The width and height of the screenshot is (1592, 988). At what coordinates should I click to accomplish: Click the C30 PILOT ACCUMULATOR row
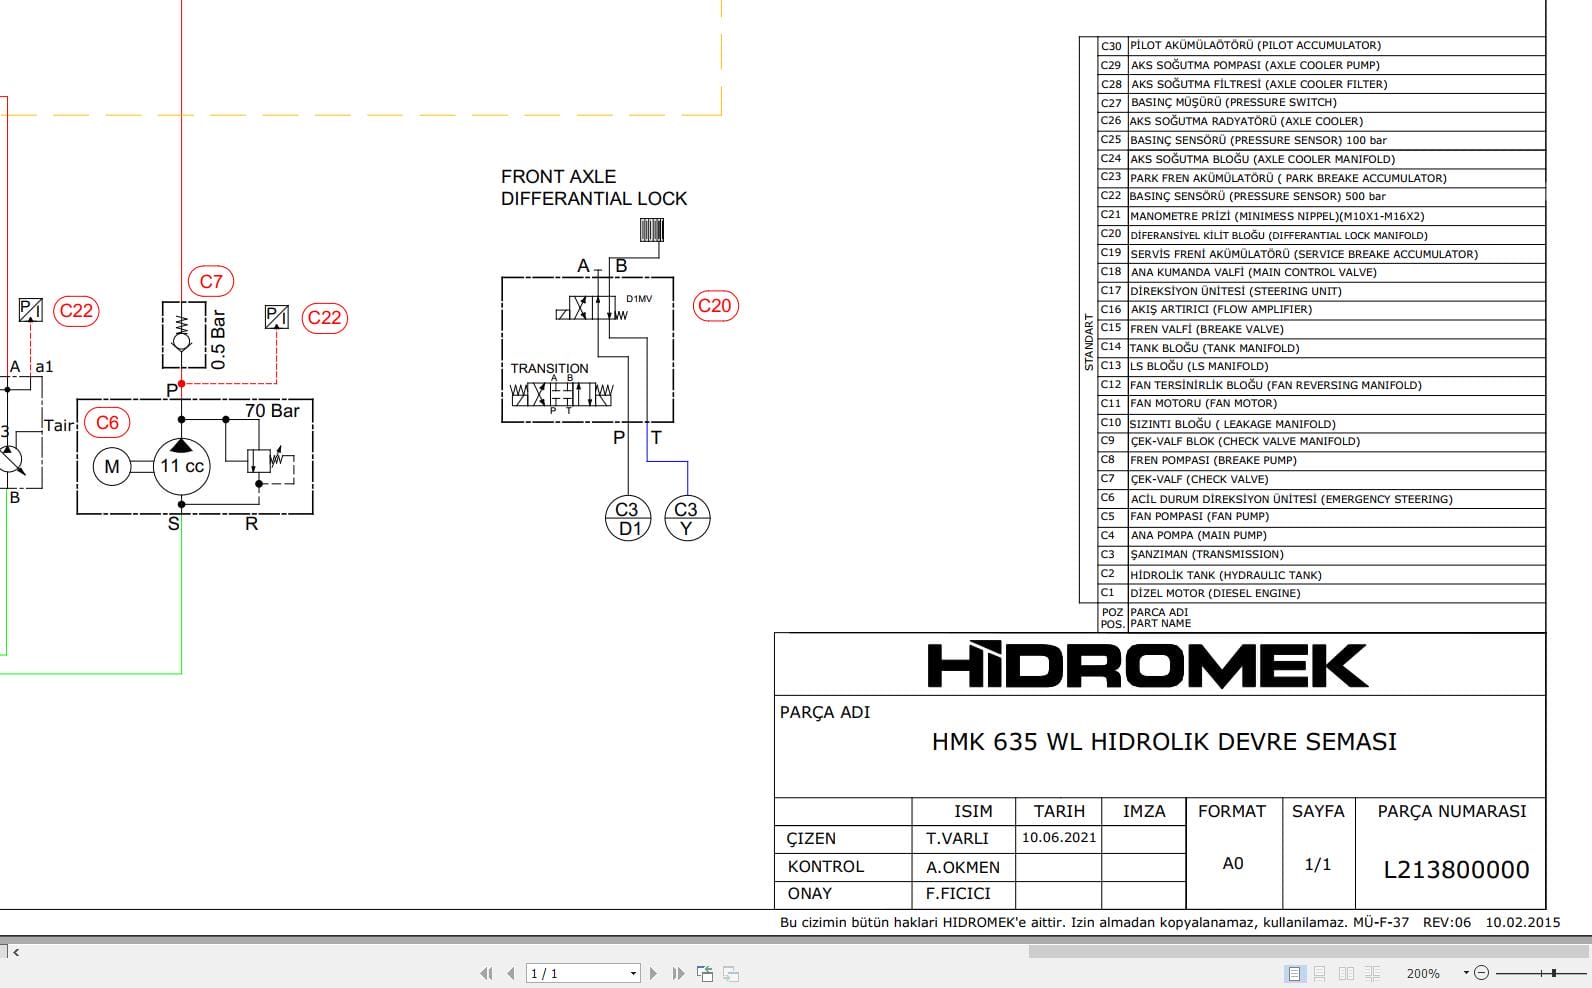1322,46
